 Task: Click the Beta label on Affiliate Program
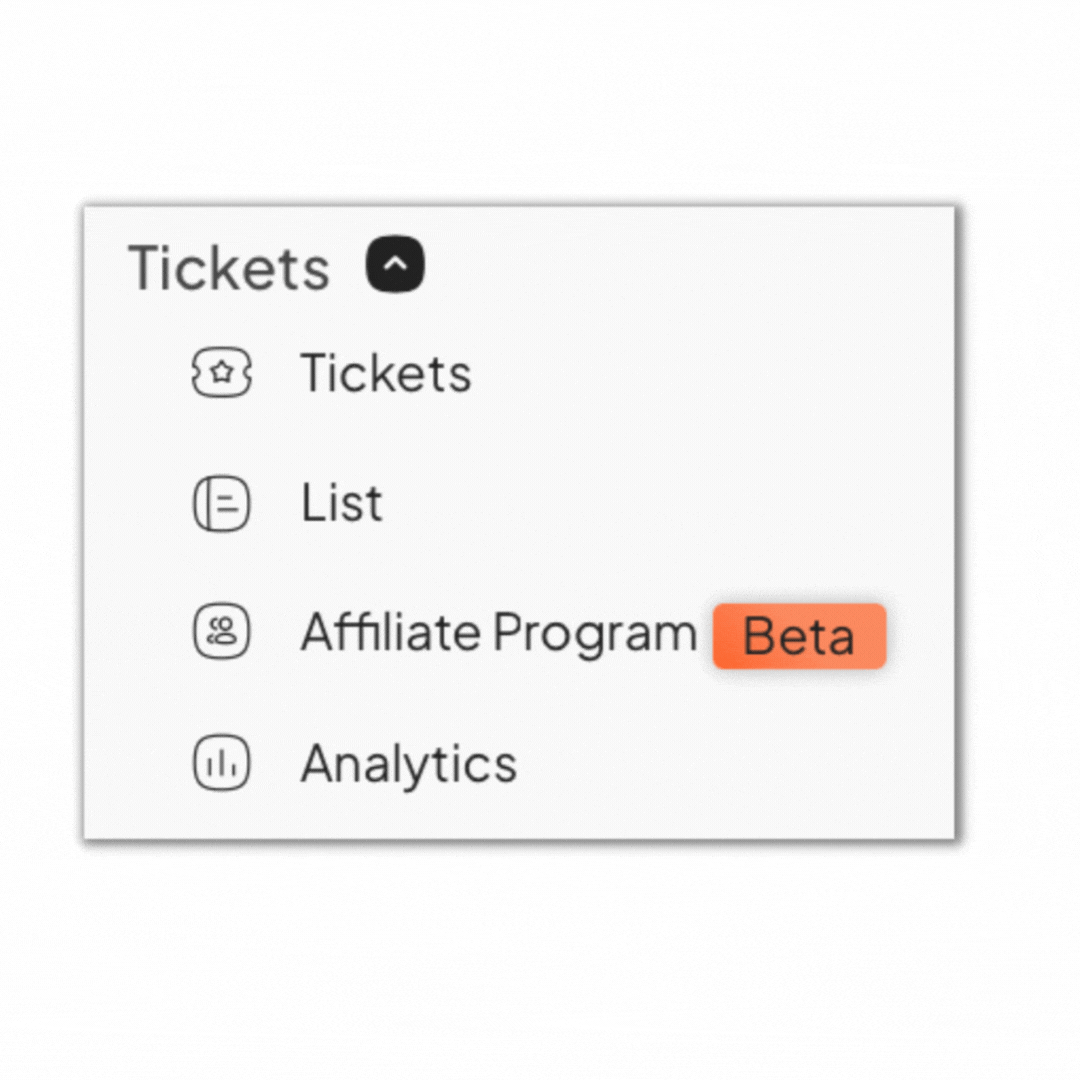pyautogui.click(x=798, y=636)
